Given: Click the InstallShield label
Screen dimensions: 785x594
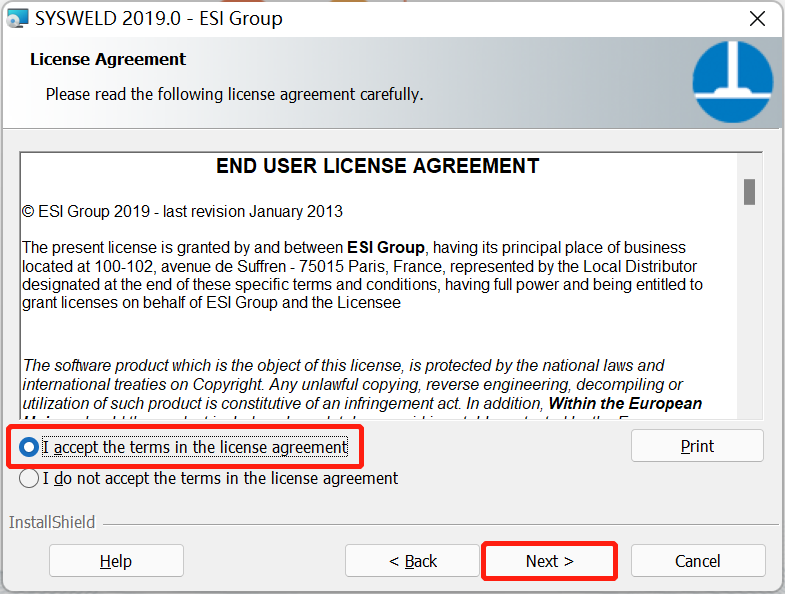Looking at the screenshot, I should pyautogui.click(x=52, y=522).
